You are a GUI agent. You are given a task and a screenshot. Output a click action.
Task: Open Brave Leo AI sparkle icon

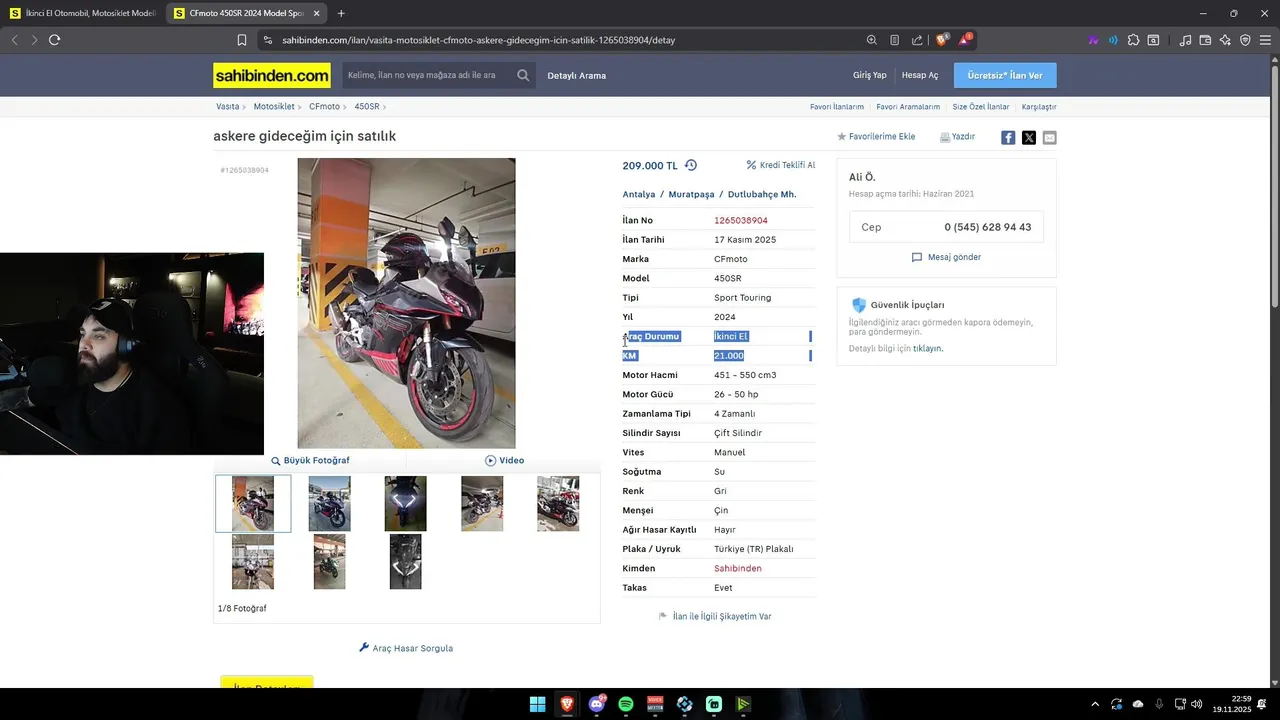(x=1225, y=40)
